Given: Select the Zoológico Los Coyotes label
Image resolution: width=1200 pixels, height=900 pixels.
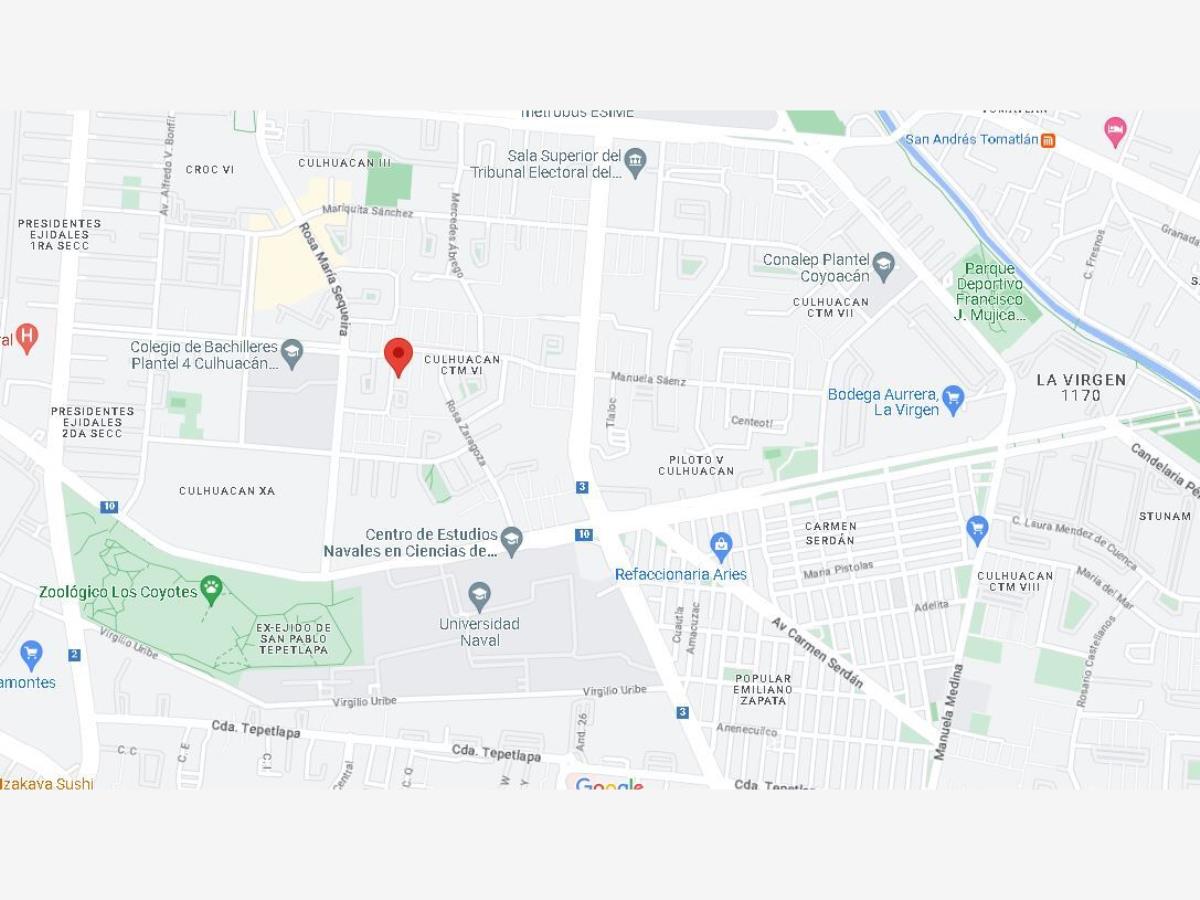Looking at the screenshot, I should (118, 592).
